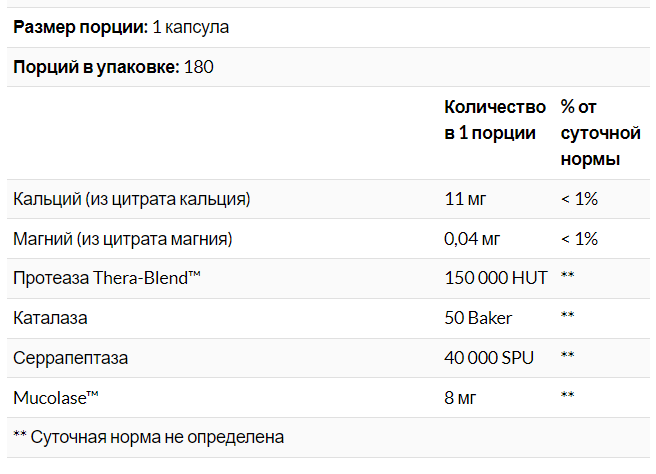The image size is (656, 474).
Task: Select the 'Каталаза' ingredient name
Action: (50, 318)
